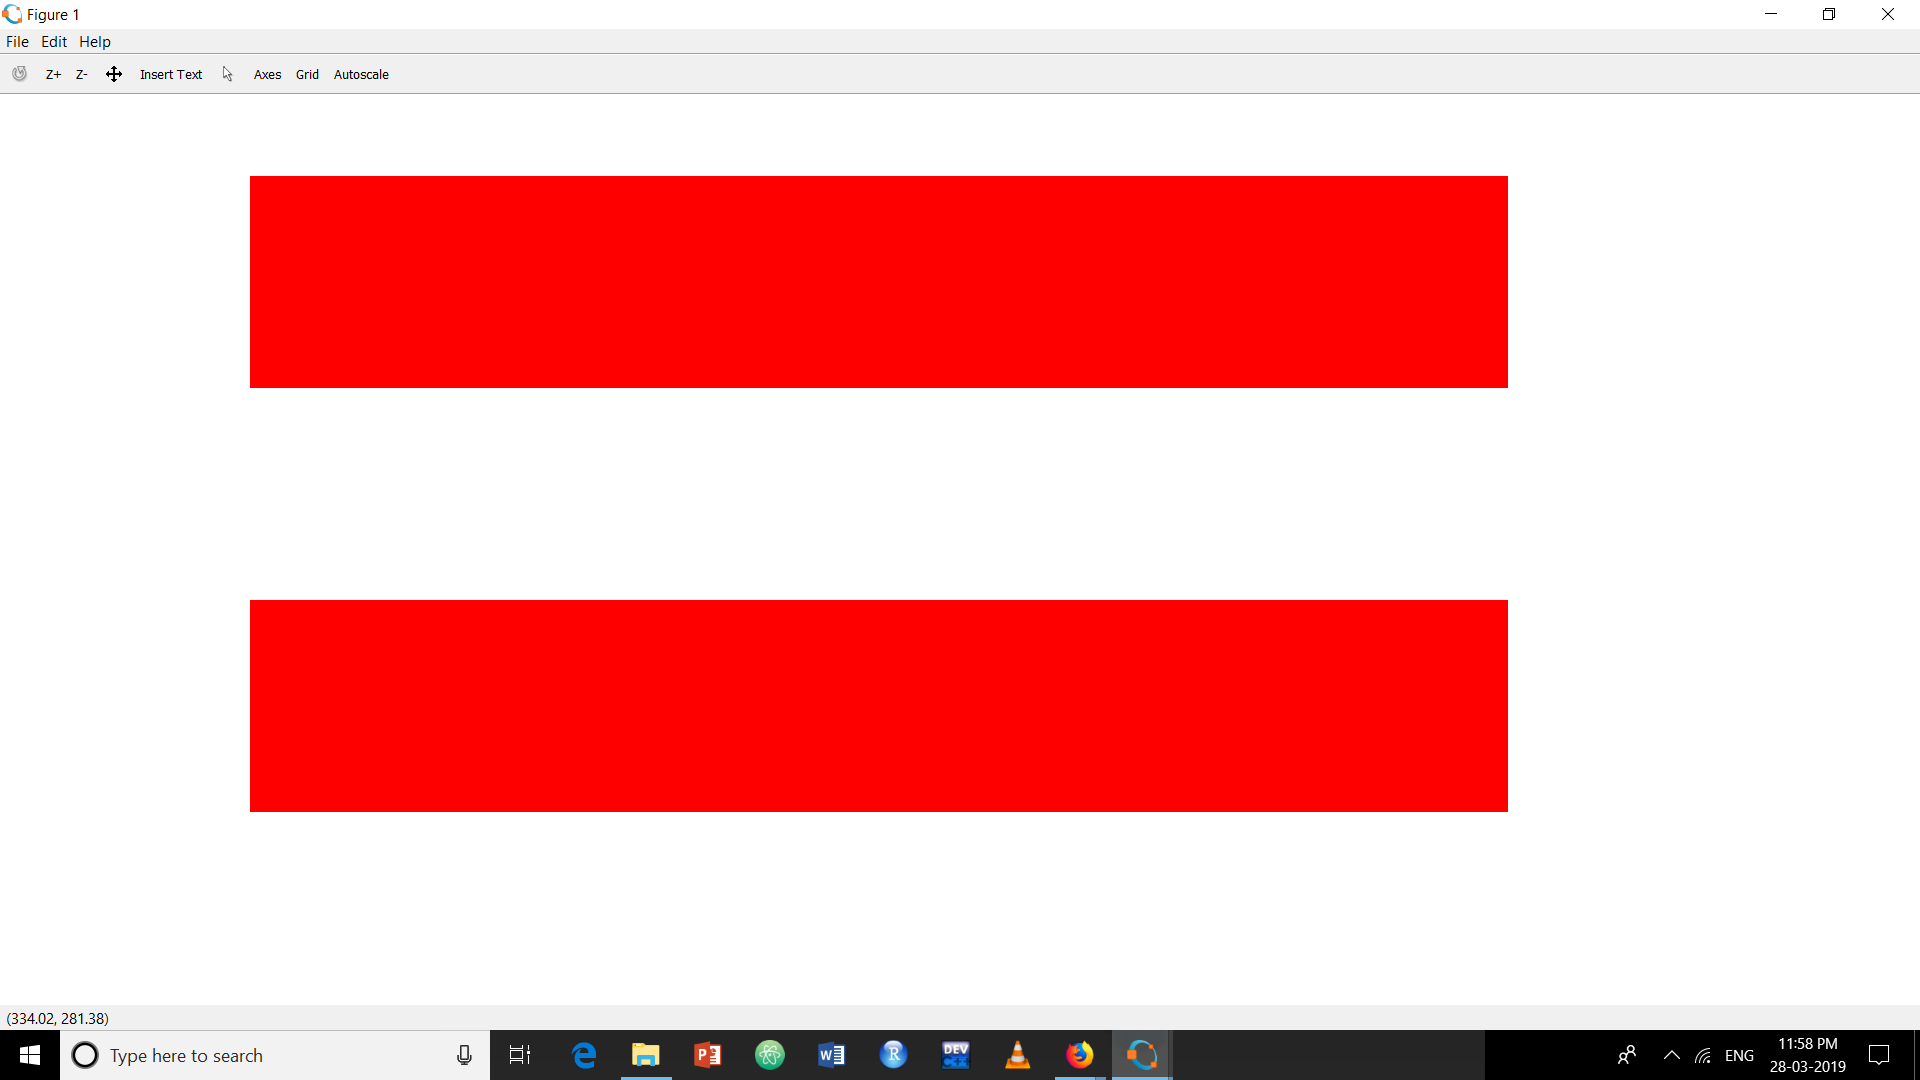Open the Autoscale dropdown options
Viewport: 1920px width, 1080px height.
pos(360,74)
